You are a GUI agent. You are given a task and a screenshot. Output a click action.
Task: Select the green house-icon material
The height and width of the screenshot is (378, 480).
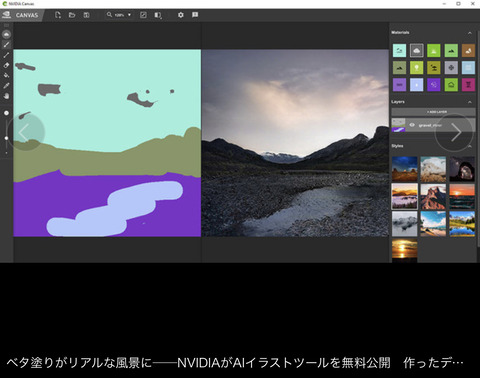point(451,85)
